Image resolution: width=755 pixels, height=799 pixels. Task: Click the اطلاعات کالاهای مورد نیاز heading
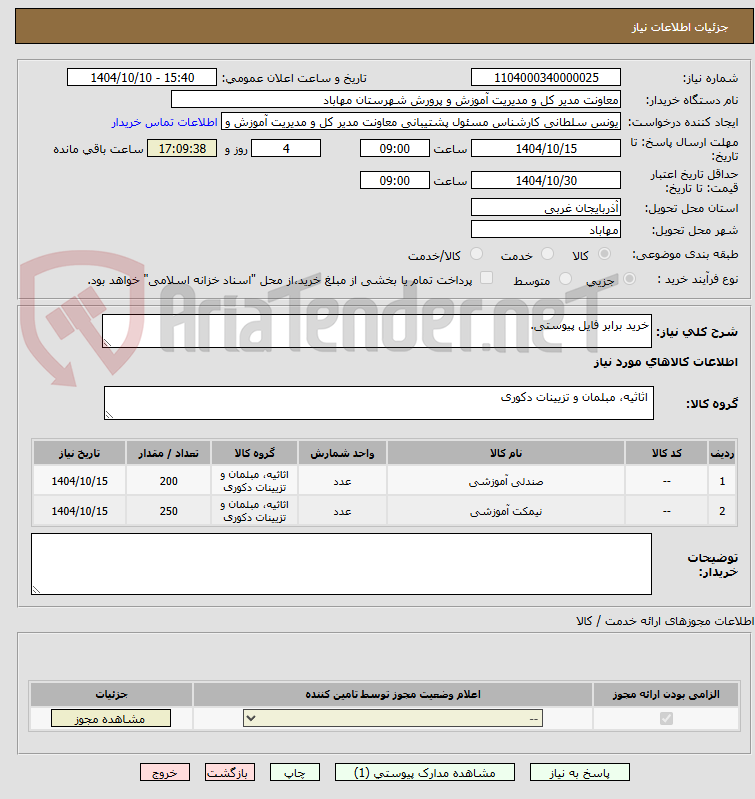click(666, 362)
